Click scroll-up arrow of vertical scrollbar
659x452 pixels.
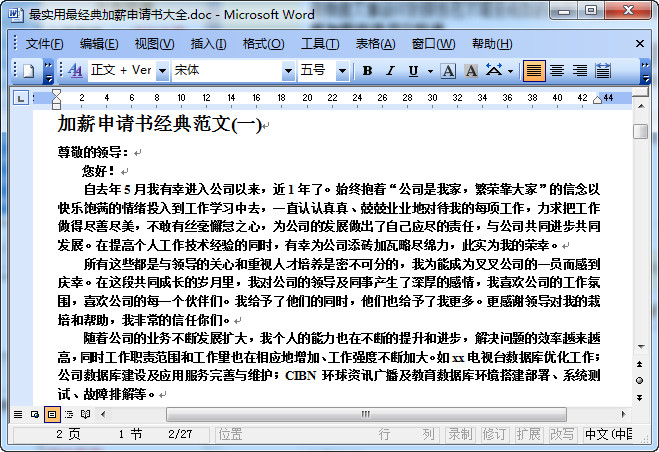pyautogui.click(x=641, y=106)
